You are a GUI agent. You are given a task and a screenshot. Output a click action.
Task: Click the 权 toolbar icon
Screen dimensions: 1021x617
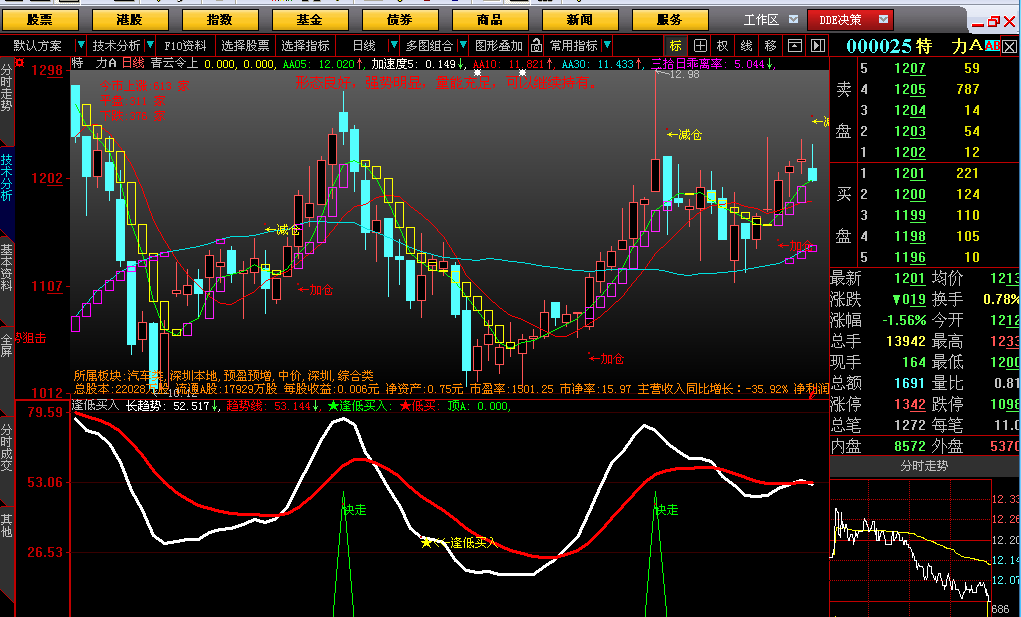(x=723, y=46)
